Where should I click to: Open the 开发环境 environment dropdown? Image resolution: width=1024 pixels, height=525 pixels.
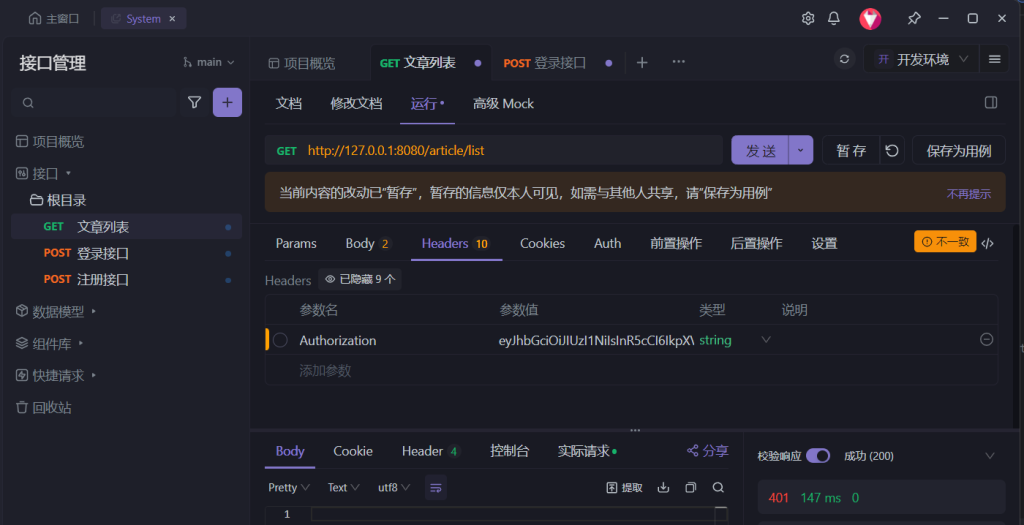923,60
